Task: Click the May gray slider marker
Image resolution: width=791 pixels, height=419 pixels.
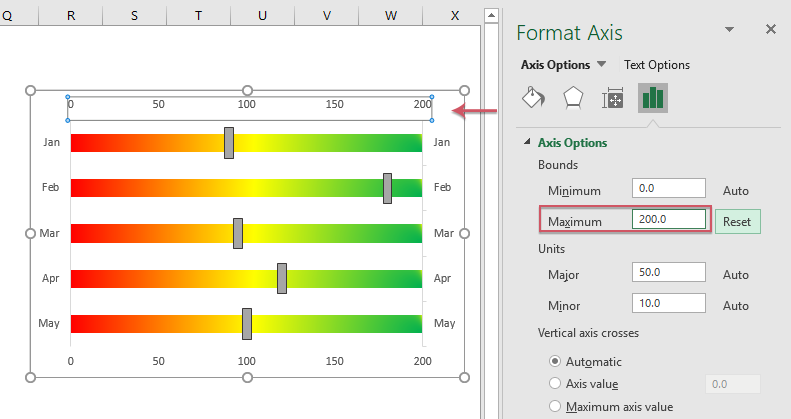Action: (247, 324)
